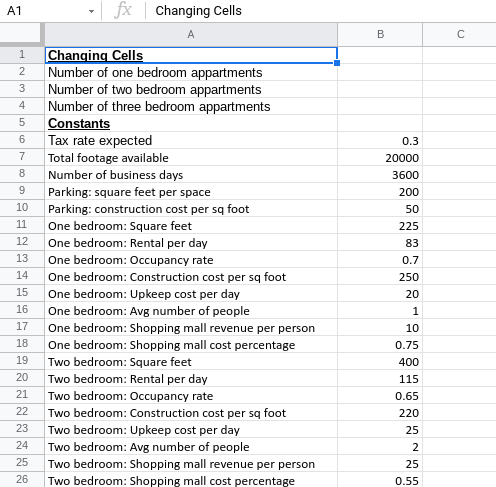Select parking square feet value 200
The image size is (496, 487).
[x=380, y=191]
